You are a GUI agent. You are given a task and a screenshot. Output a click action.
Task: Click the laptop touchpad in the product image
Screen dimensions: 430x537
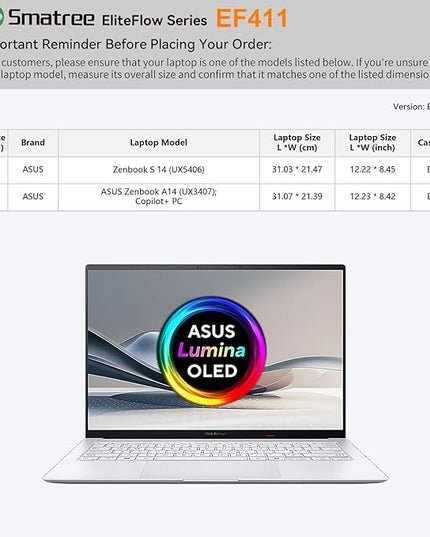coord(211,471)
